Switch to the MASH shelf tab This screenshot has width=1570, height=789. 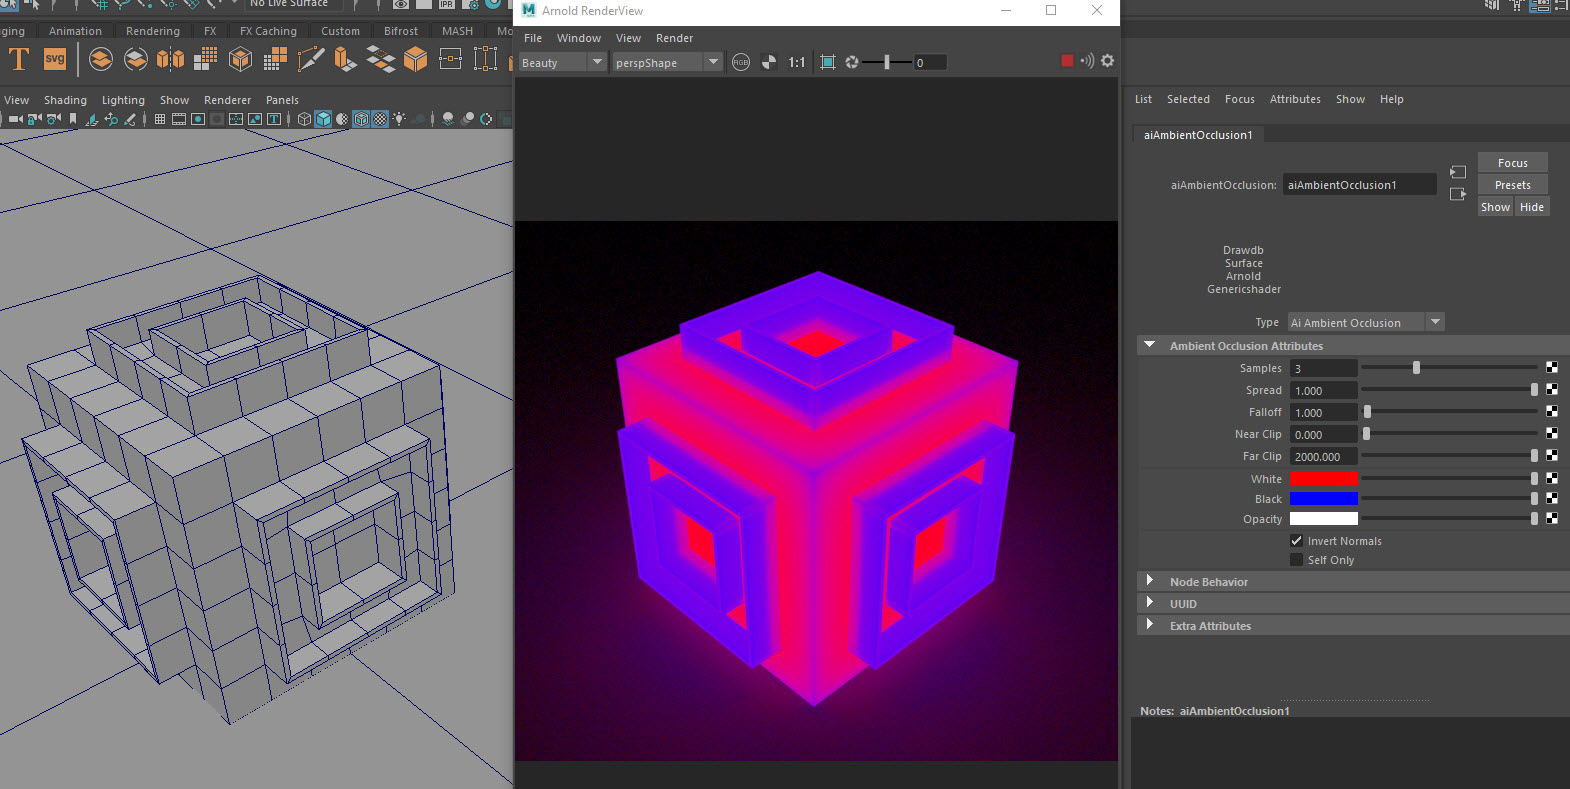(x=457, y=31)
